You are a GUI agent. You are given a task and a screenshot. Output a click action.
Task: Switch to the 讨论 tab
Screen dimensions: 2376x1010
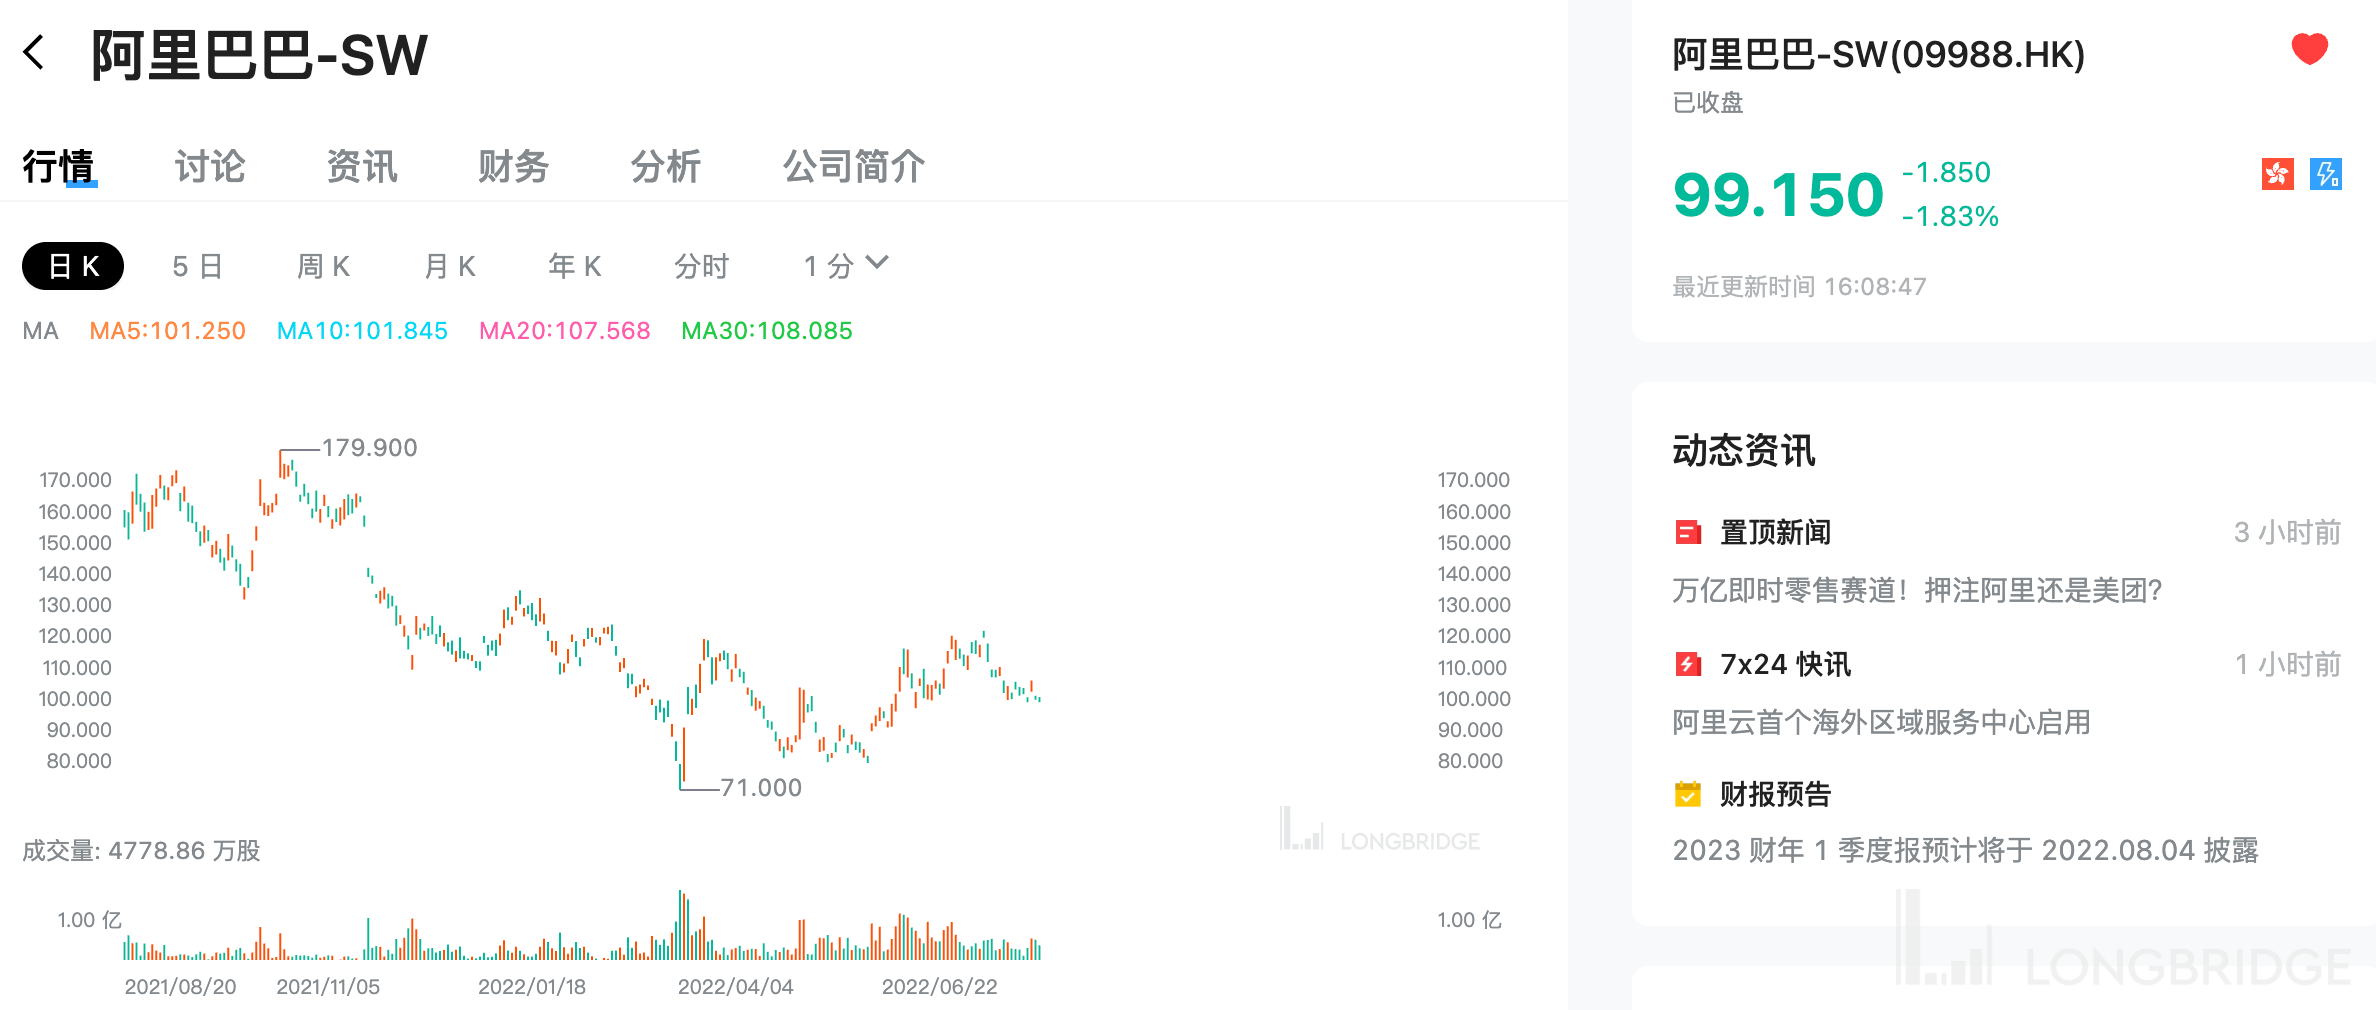click(209, 167)
